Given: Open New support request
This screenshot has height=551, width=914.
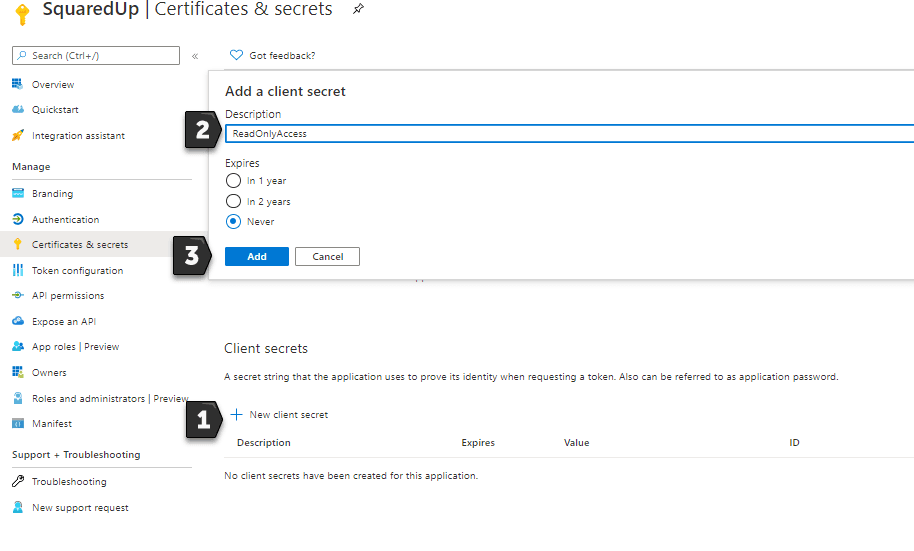Looking at the screenshot, I should [80, 507].
